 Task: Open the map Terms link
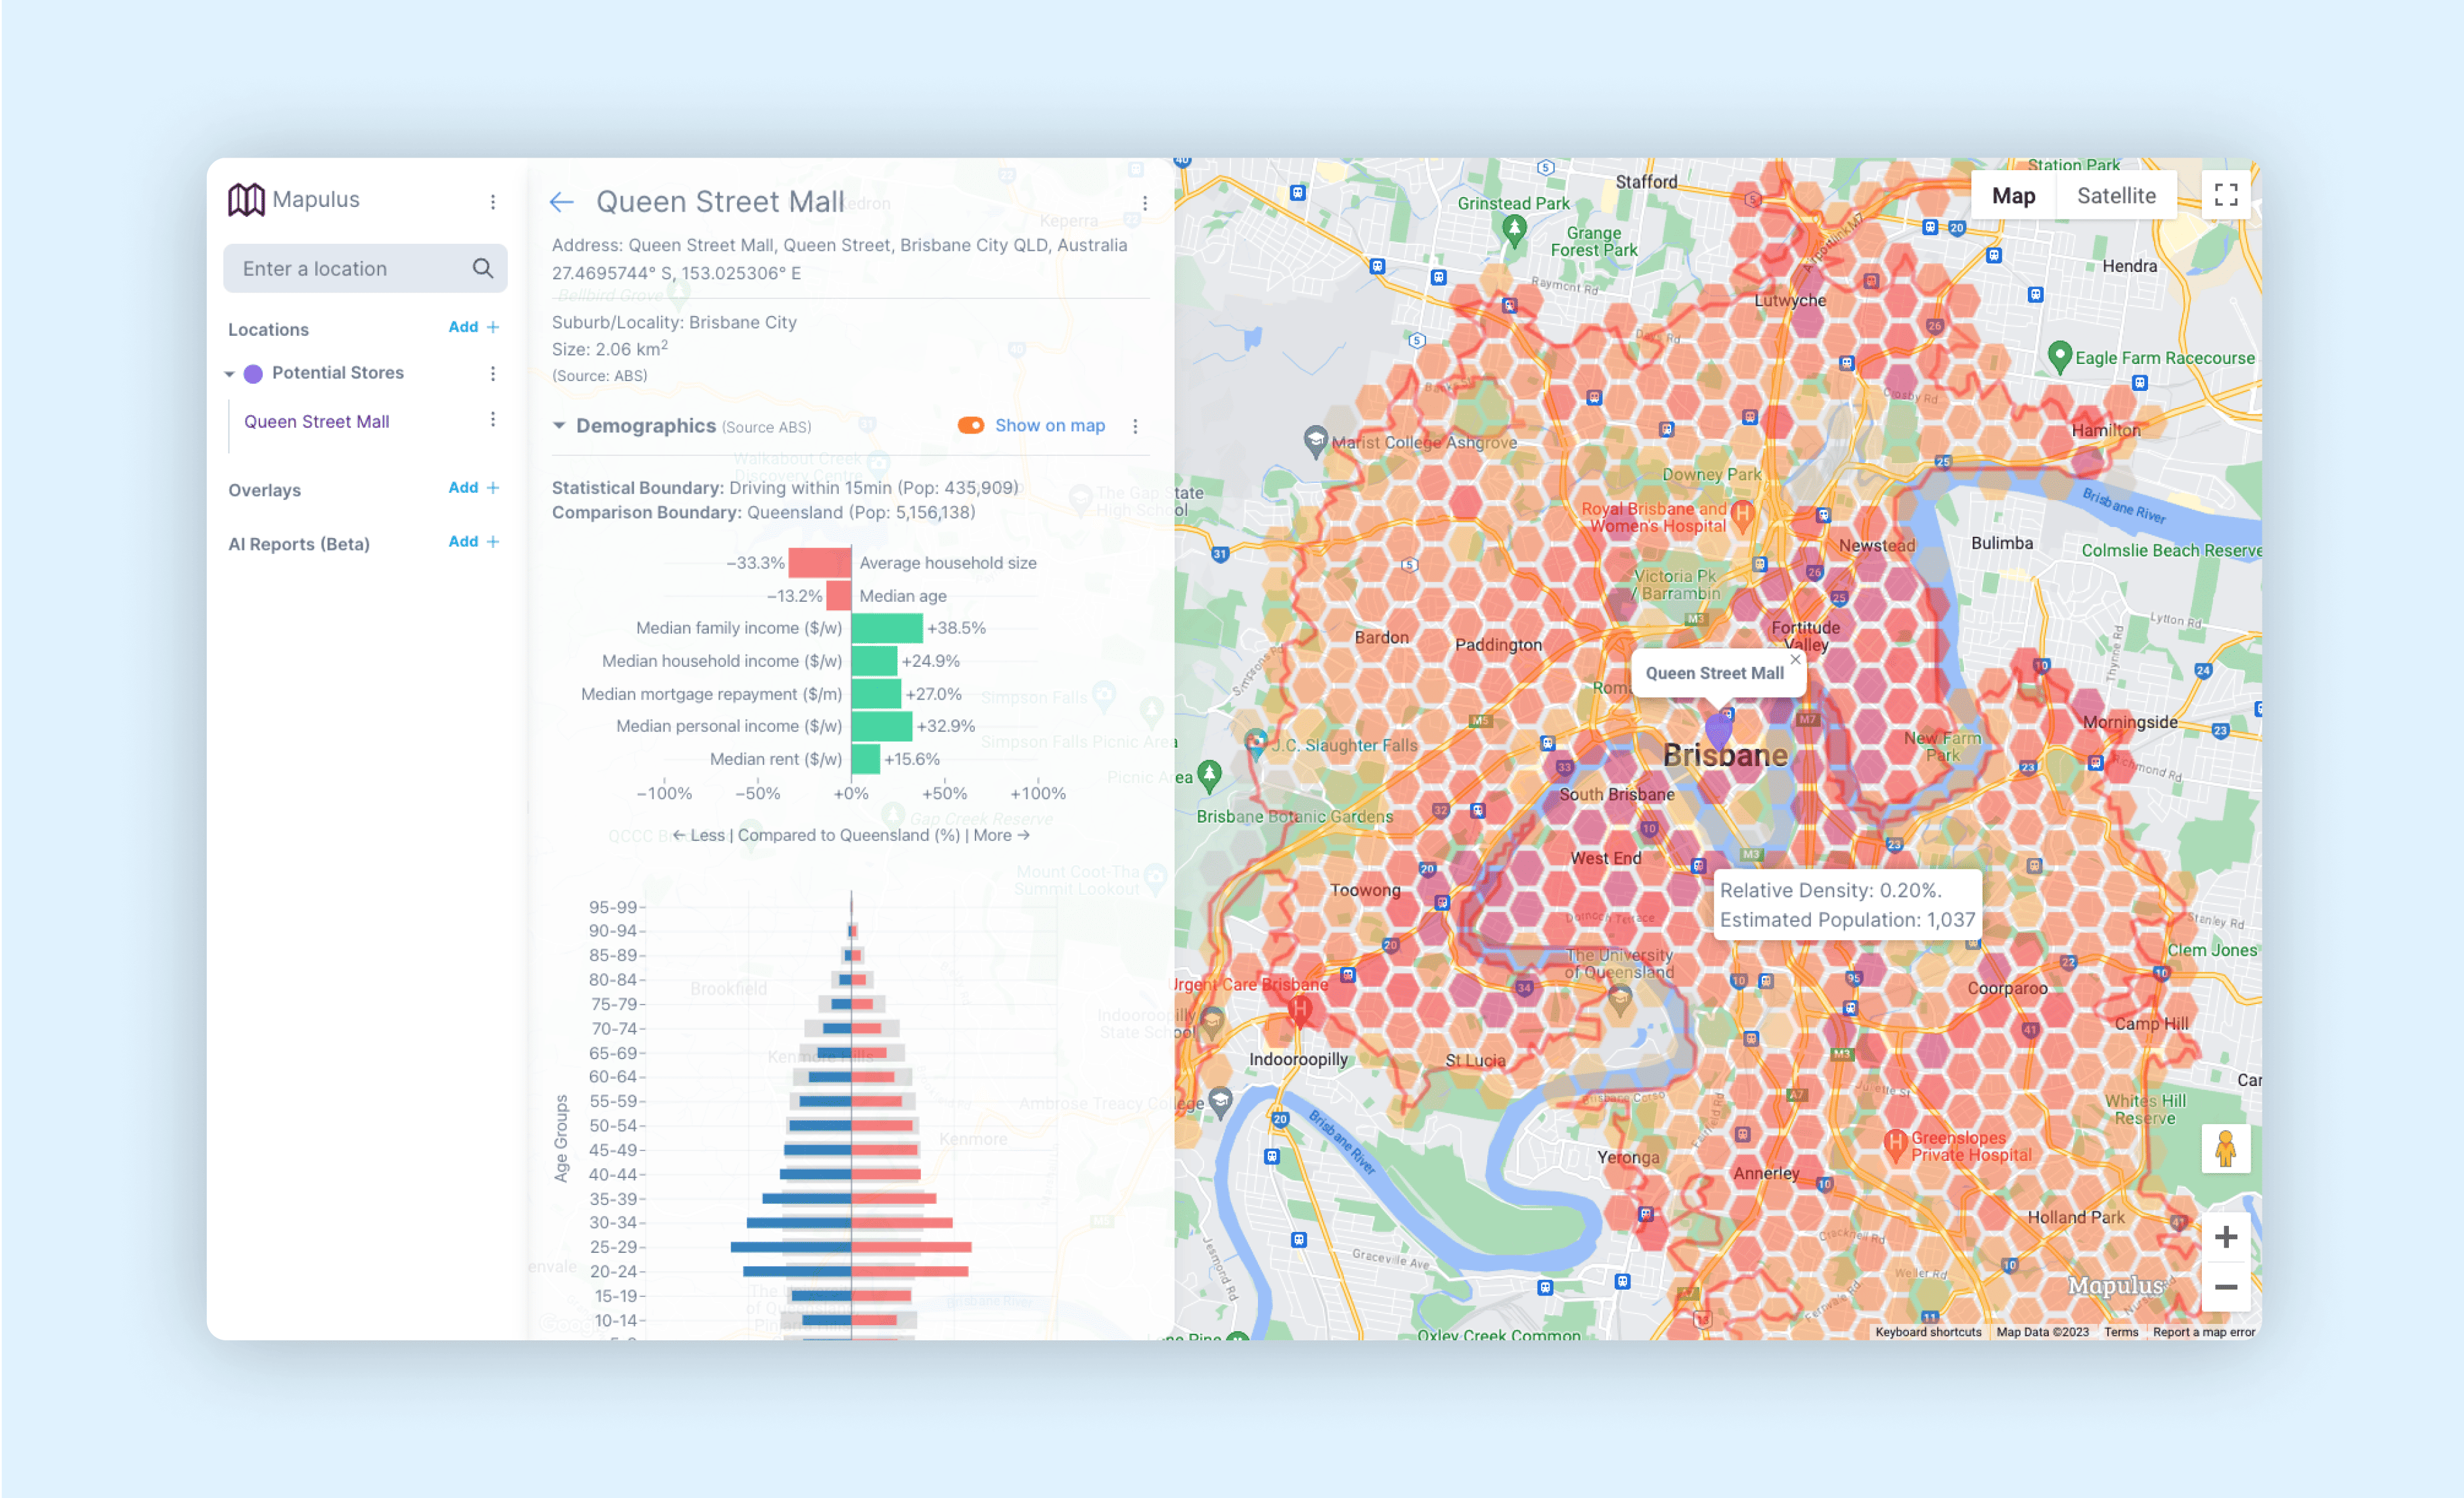[2121, 1332]
